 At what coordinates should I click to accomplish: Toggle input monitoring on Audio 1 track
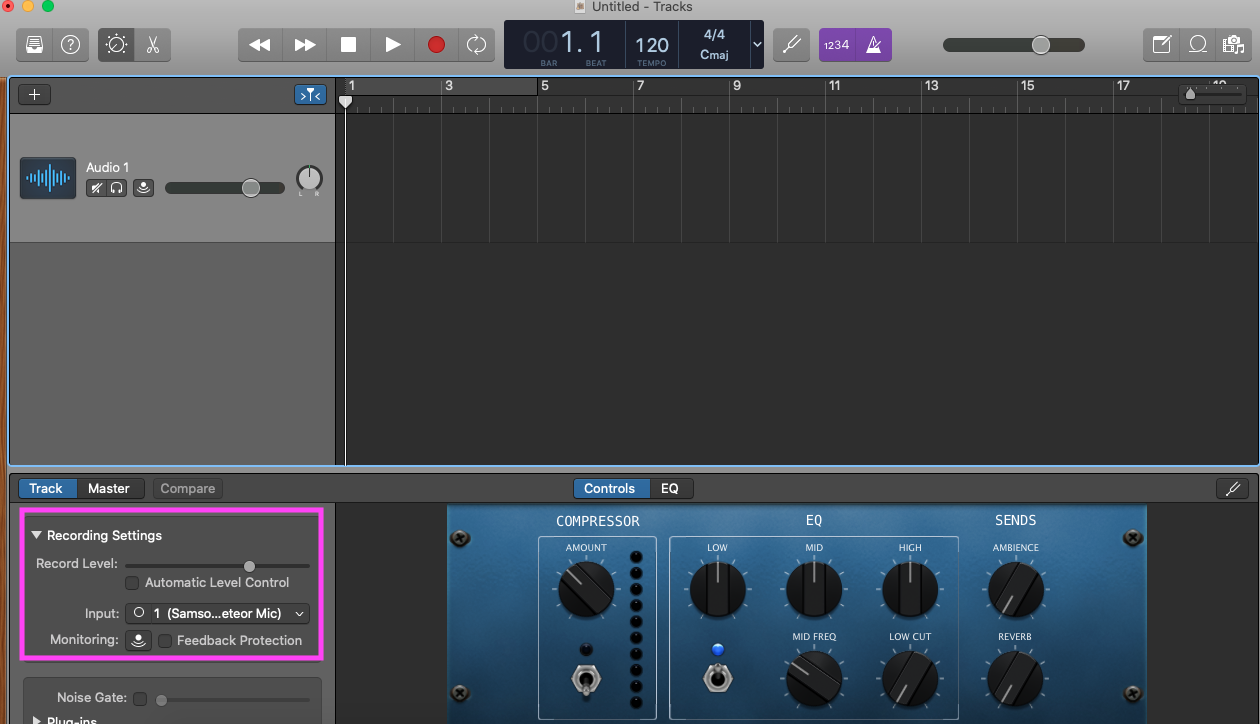(144, 188)
